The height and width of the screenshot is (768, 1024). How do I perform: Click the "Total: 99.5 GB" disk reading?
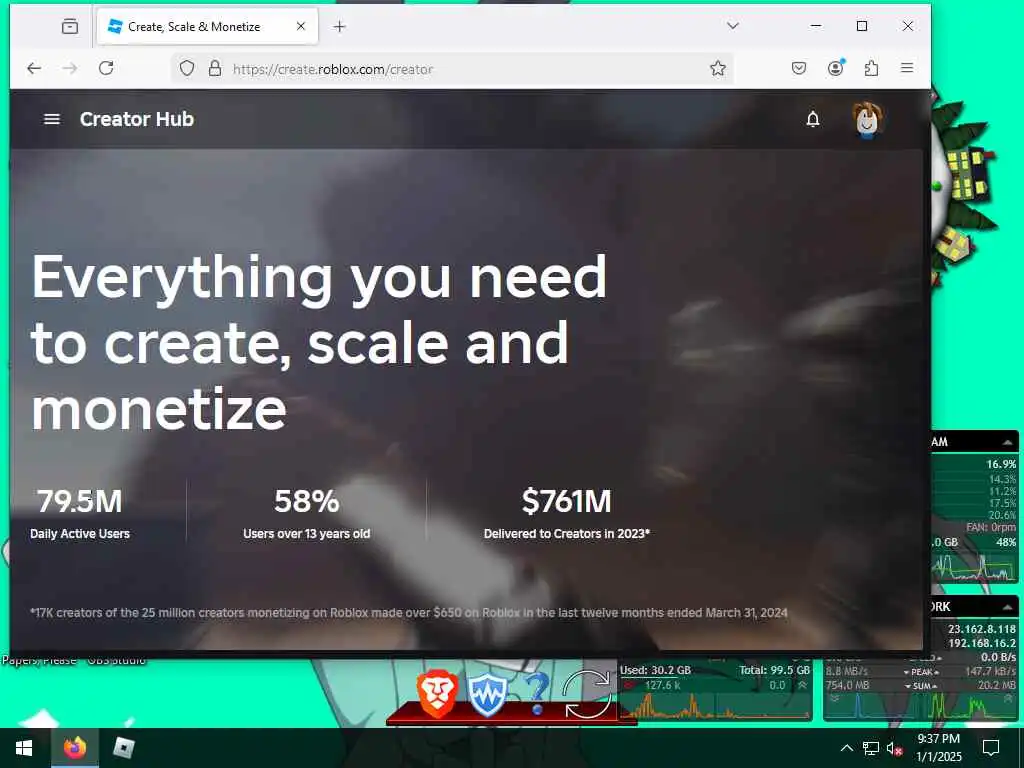(775, 670)
